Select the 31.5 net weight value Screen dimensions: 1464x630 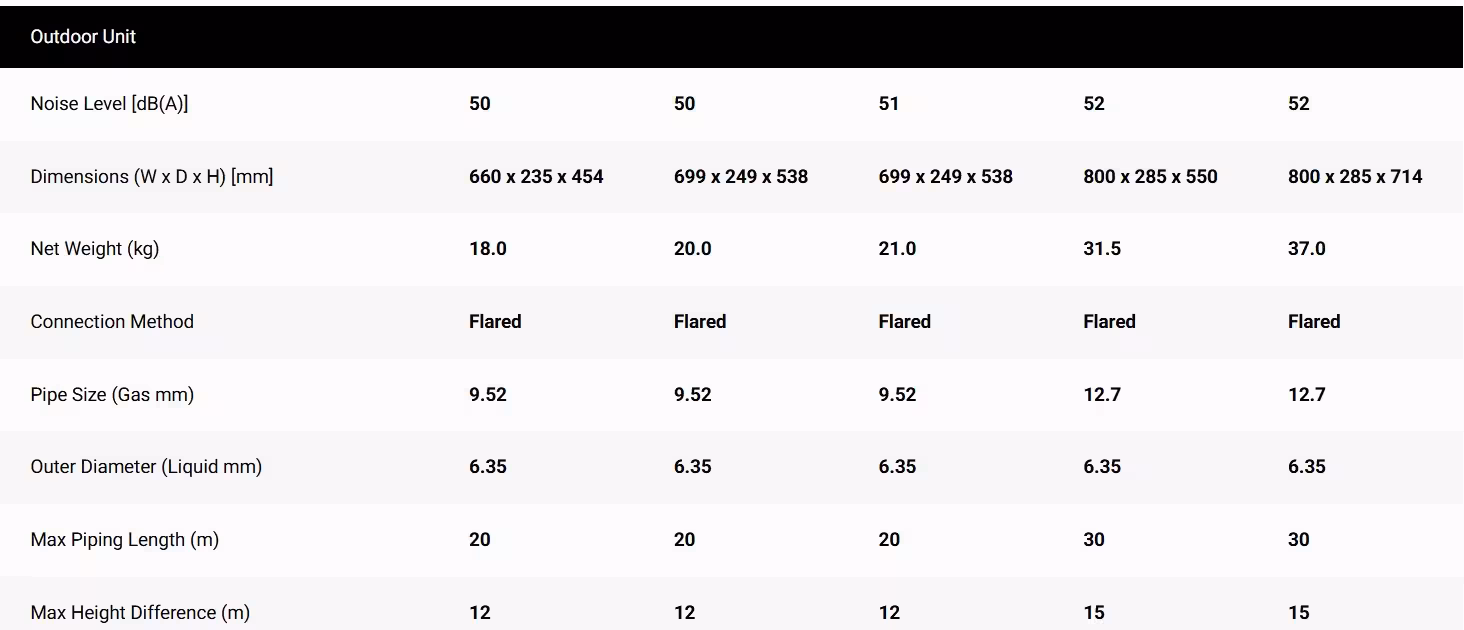coord(1102,249)
